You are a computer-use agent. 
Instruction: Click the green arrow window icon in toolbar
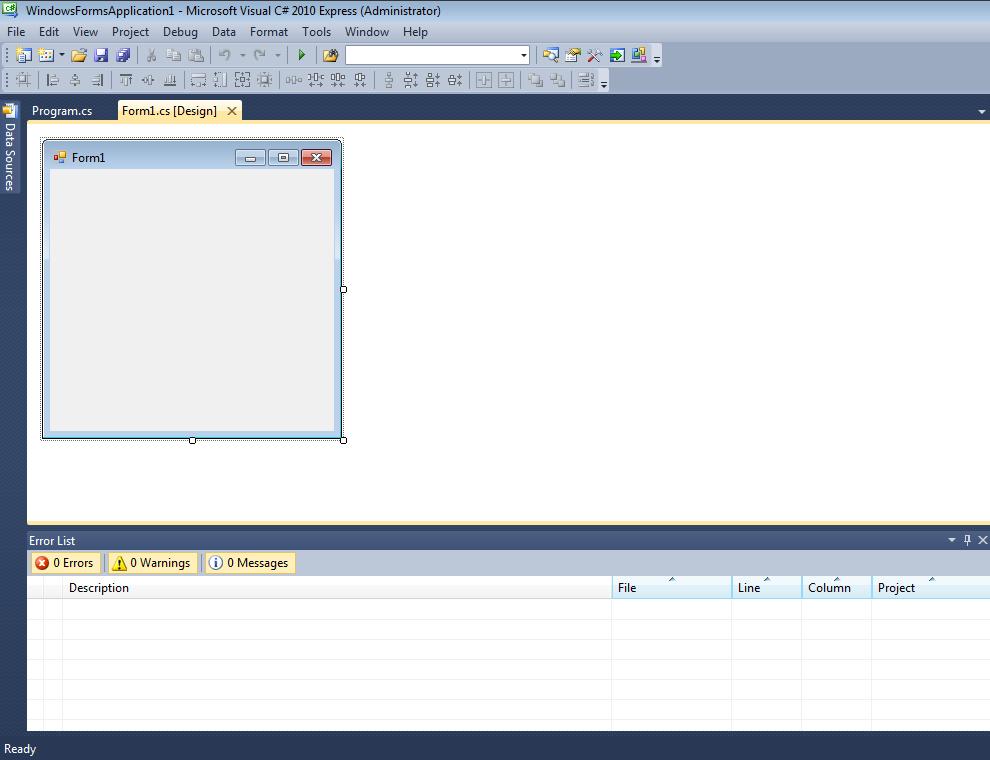pyautogui.click(x=617, y=56)
